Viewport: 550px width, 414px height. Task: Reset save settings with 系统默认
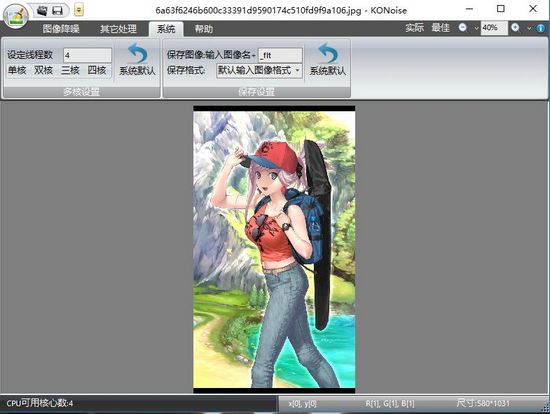click(x=328, y=60)
